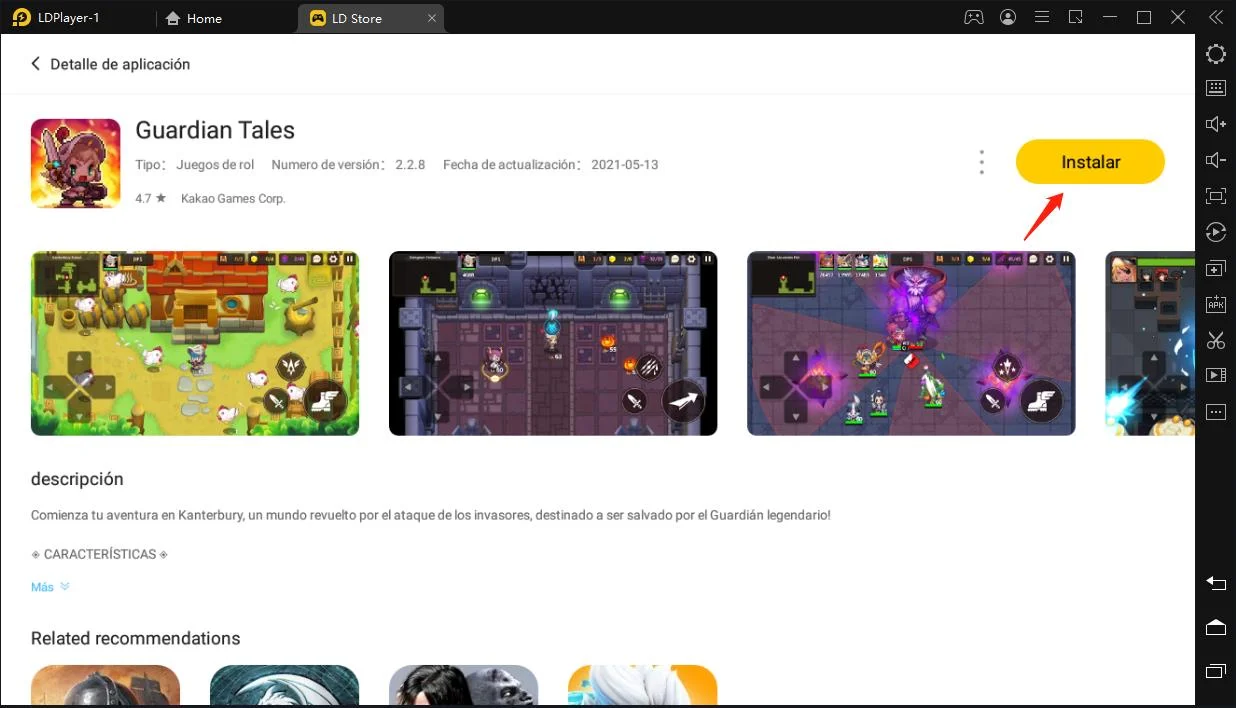Expand description with Más link
The width and height of the screenshot is (1236, 708).
[50, 587]
